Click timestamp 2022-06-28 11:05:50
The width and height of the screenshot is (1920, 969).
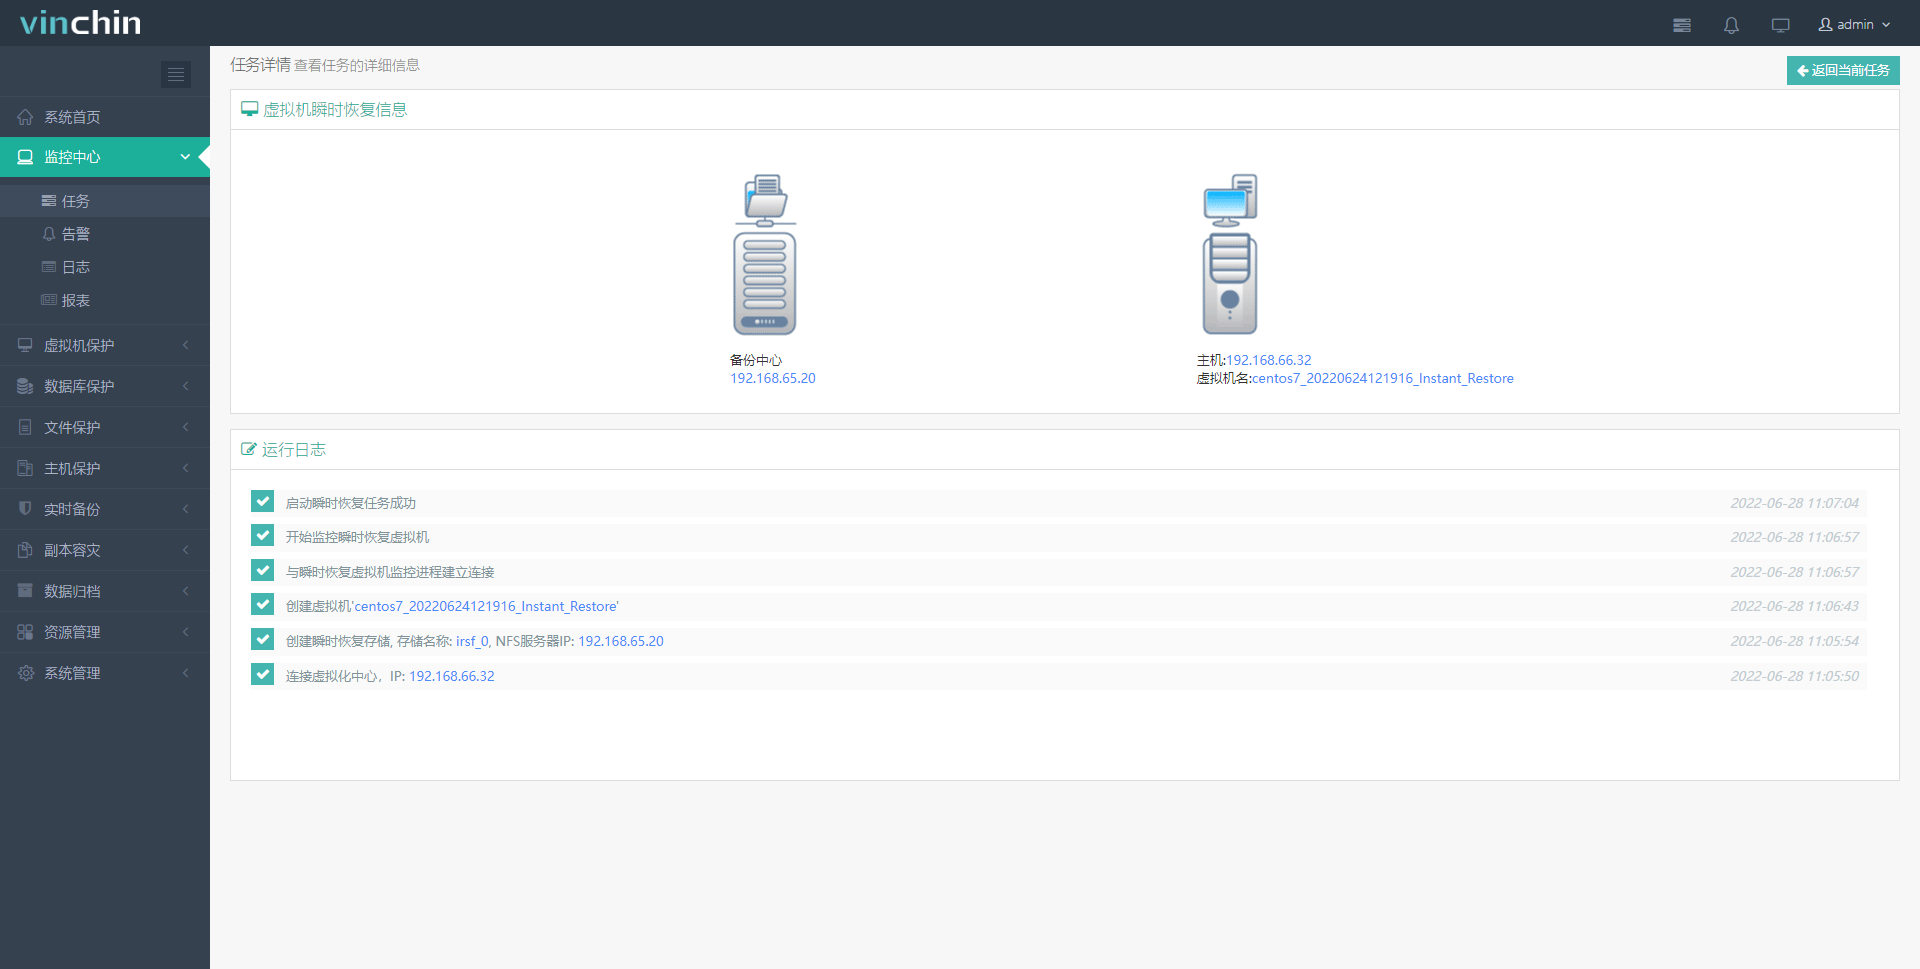1795,676
